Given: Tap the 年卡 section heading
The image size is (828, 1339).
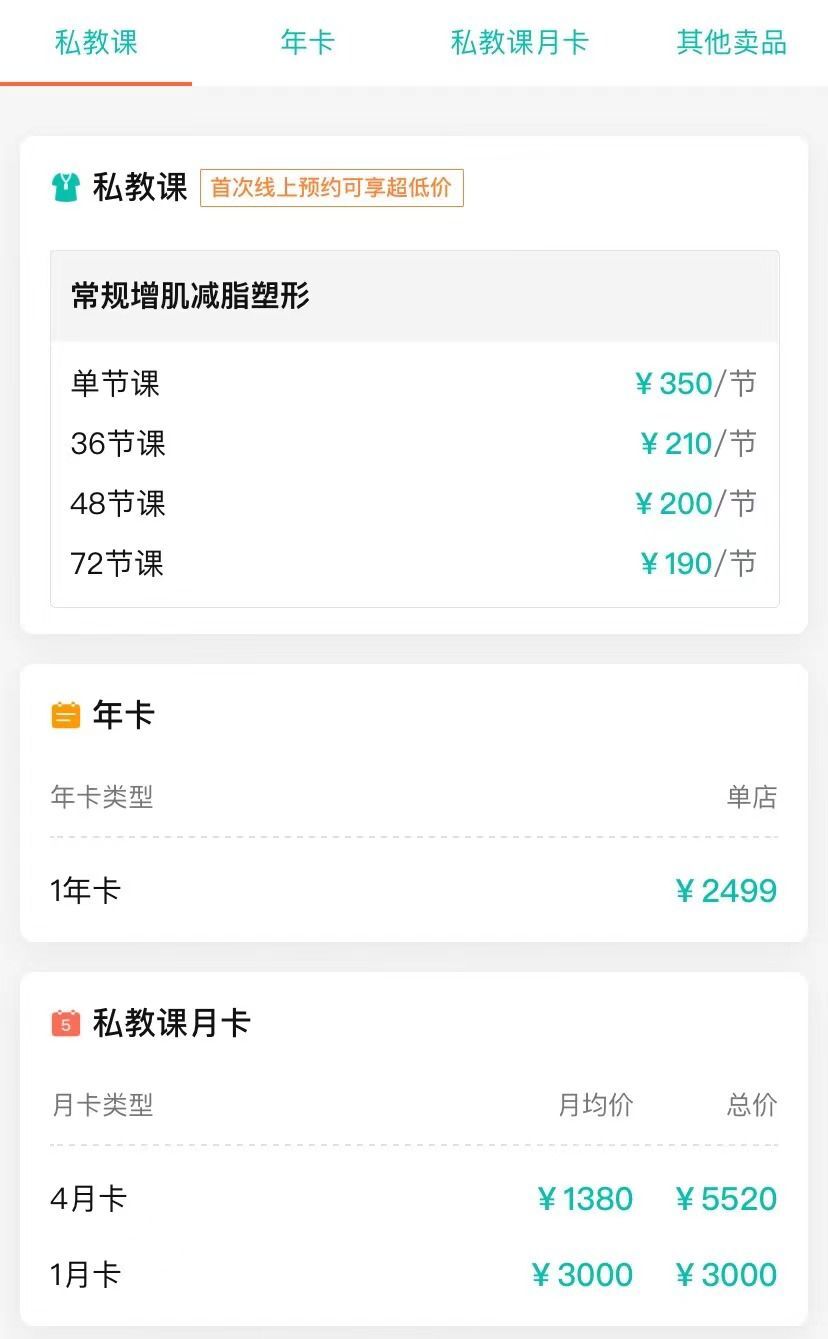Looking at the screenshot, I should click(x=123, y=715).
